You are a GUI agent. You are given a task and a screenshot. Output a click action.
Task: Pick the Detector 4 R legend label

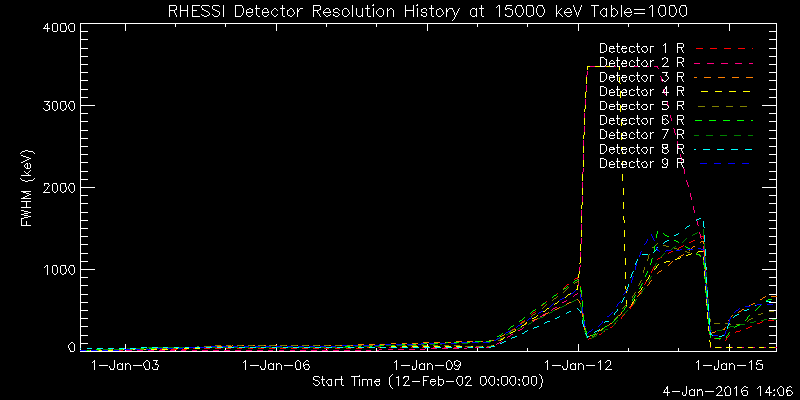(x=641, y=91)
